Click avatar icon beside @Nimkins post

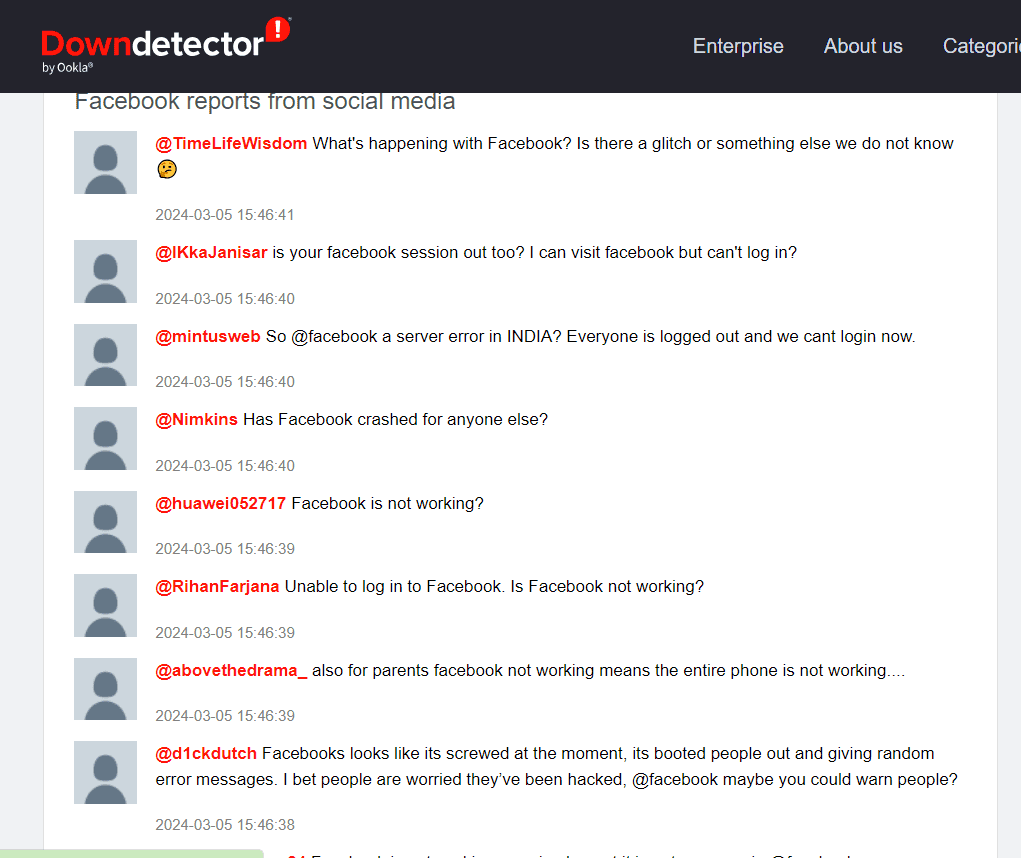105,438
